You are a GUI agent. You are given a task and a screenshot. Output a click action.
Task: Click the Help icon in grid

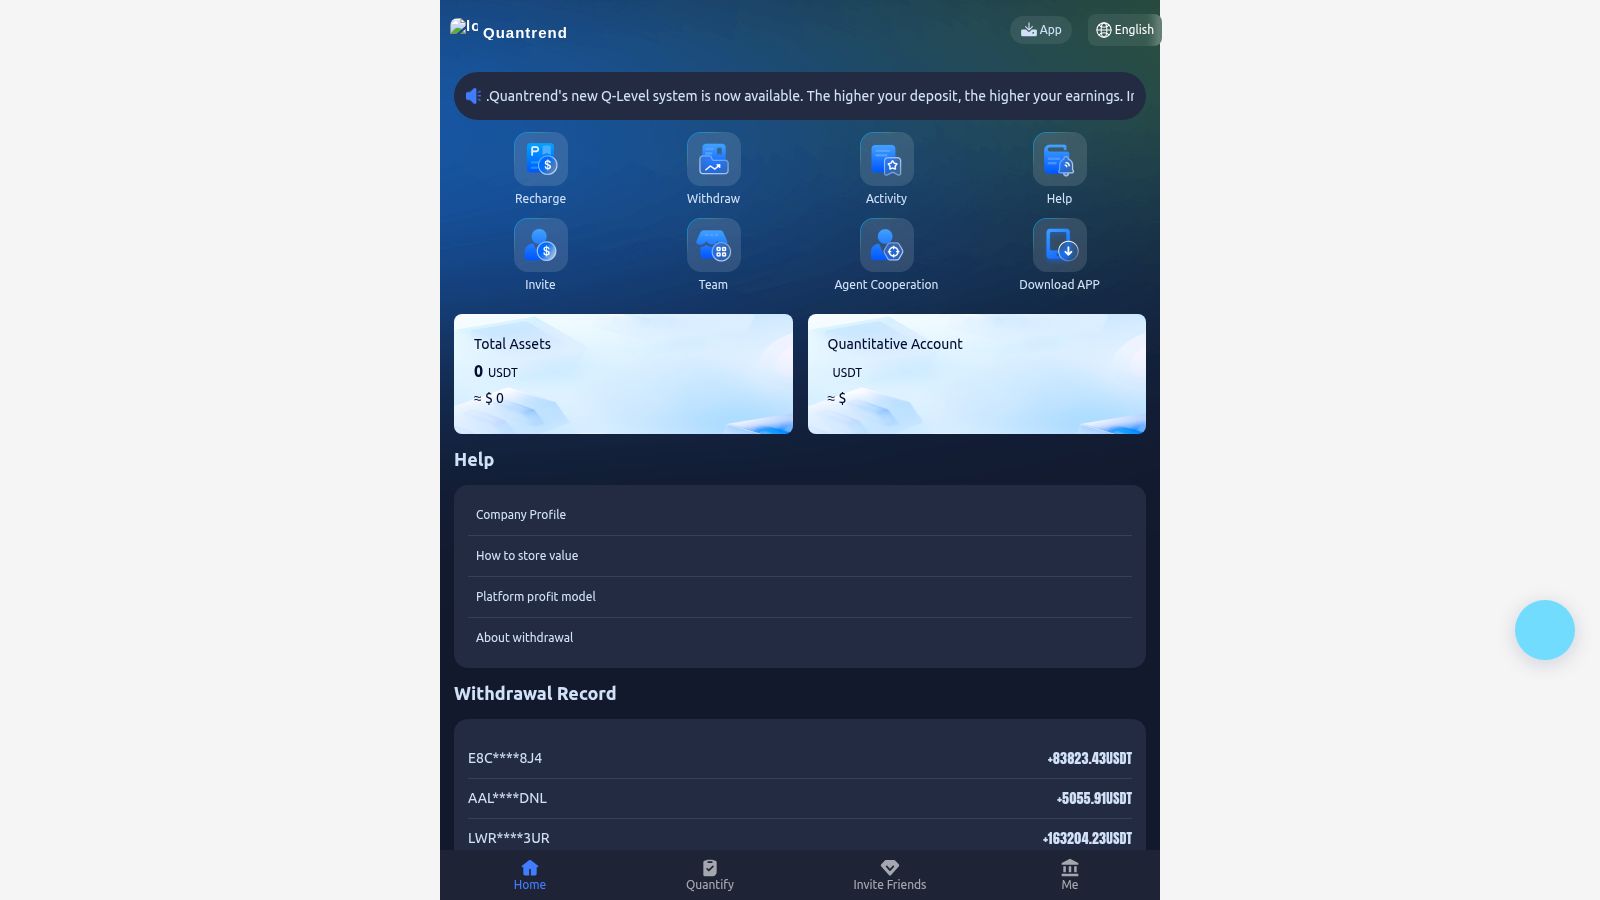[x=1059, y=160]
